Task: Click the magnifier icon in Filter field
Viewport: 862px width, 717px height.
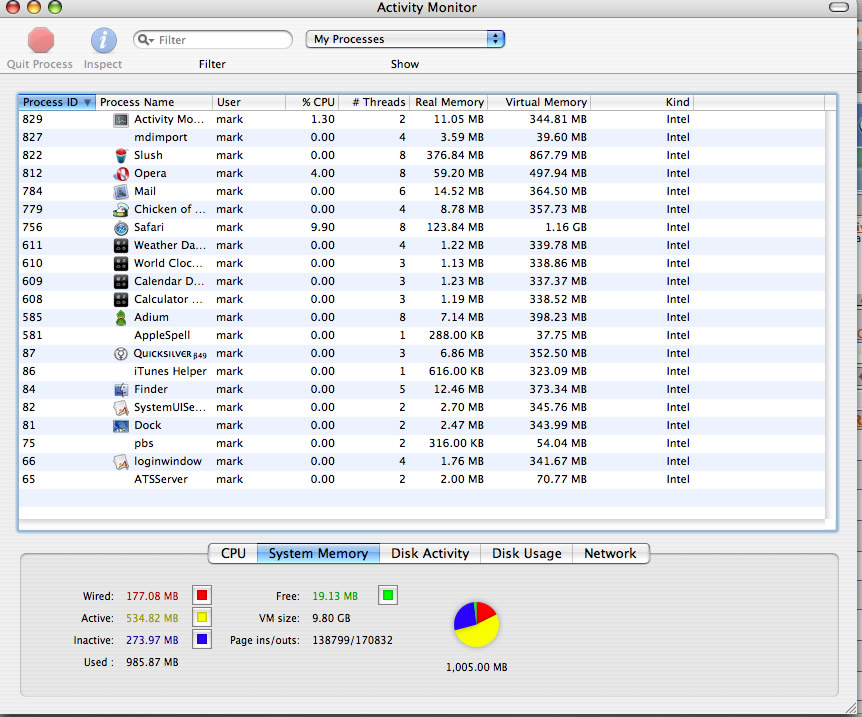Action: pos(145,40)
